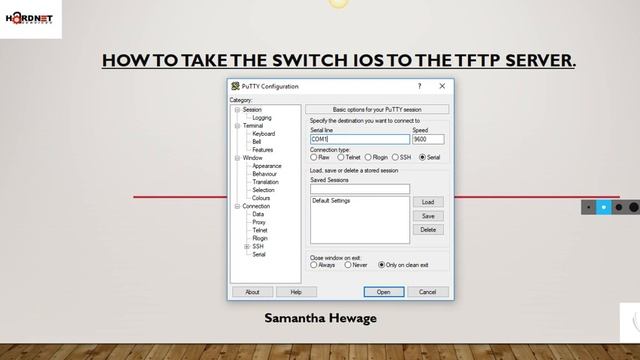Open the Terminal category

[x=253, y=126]
